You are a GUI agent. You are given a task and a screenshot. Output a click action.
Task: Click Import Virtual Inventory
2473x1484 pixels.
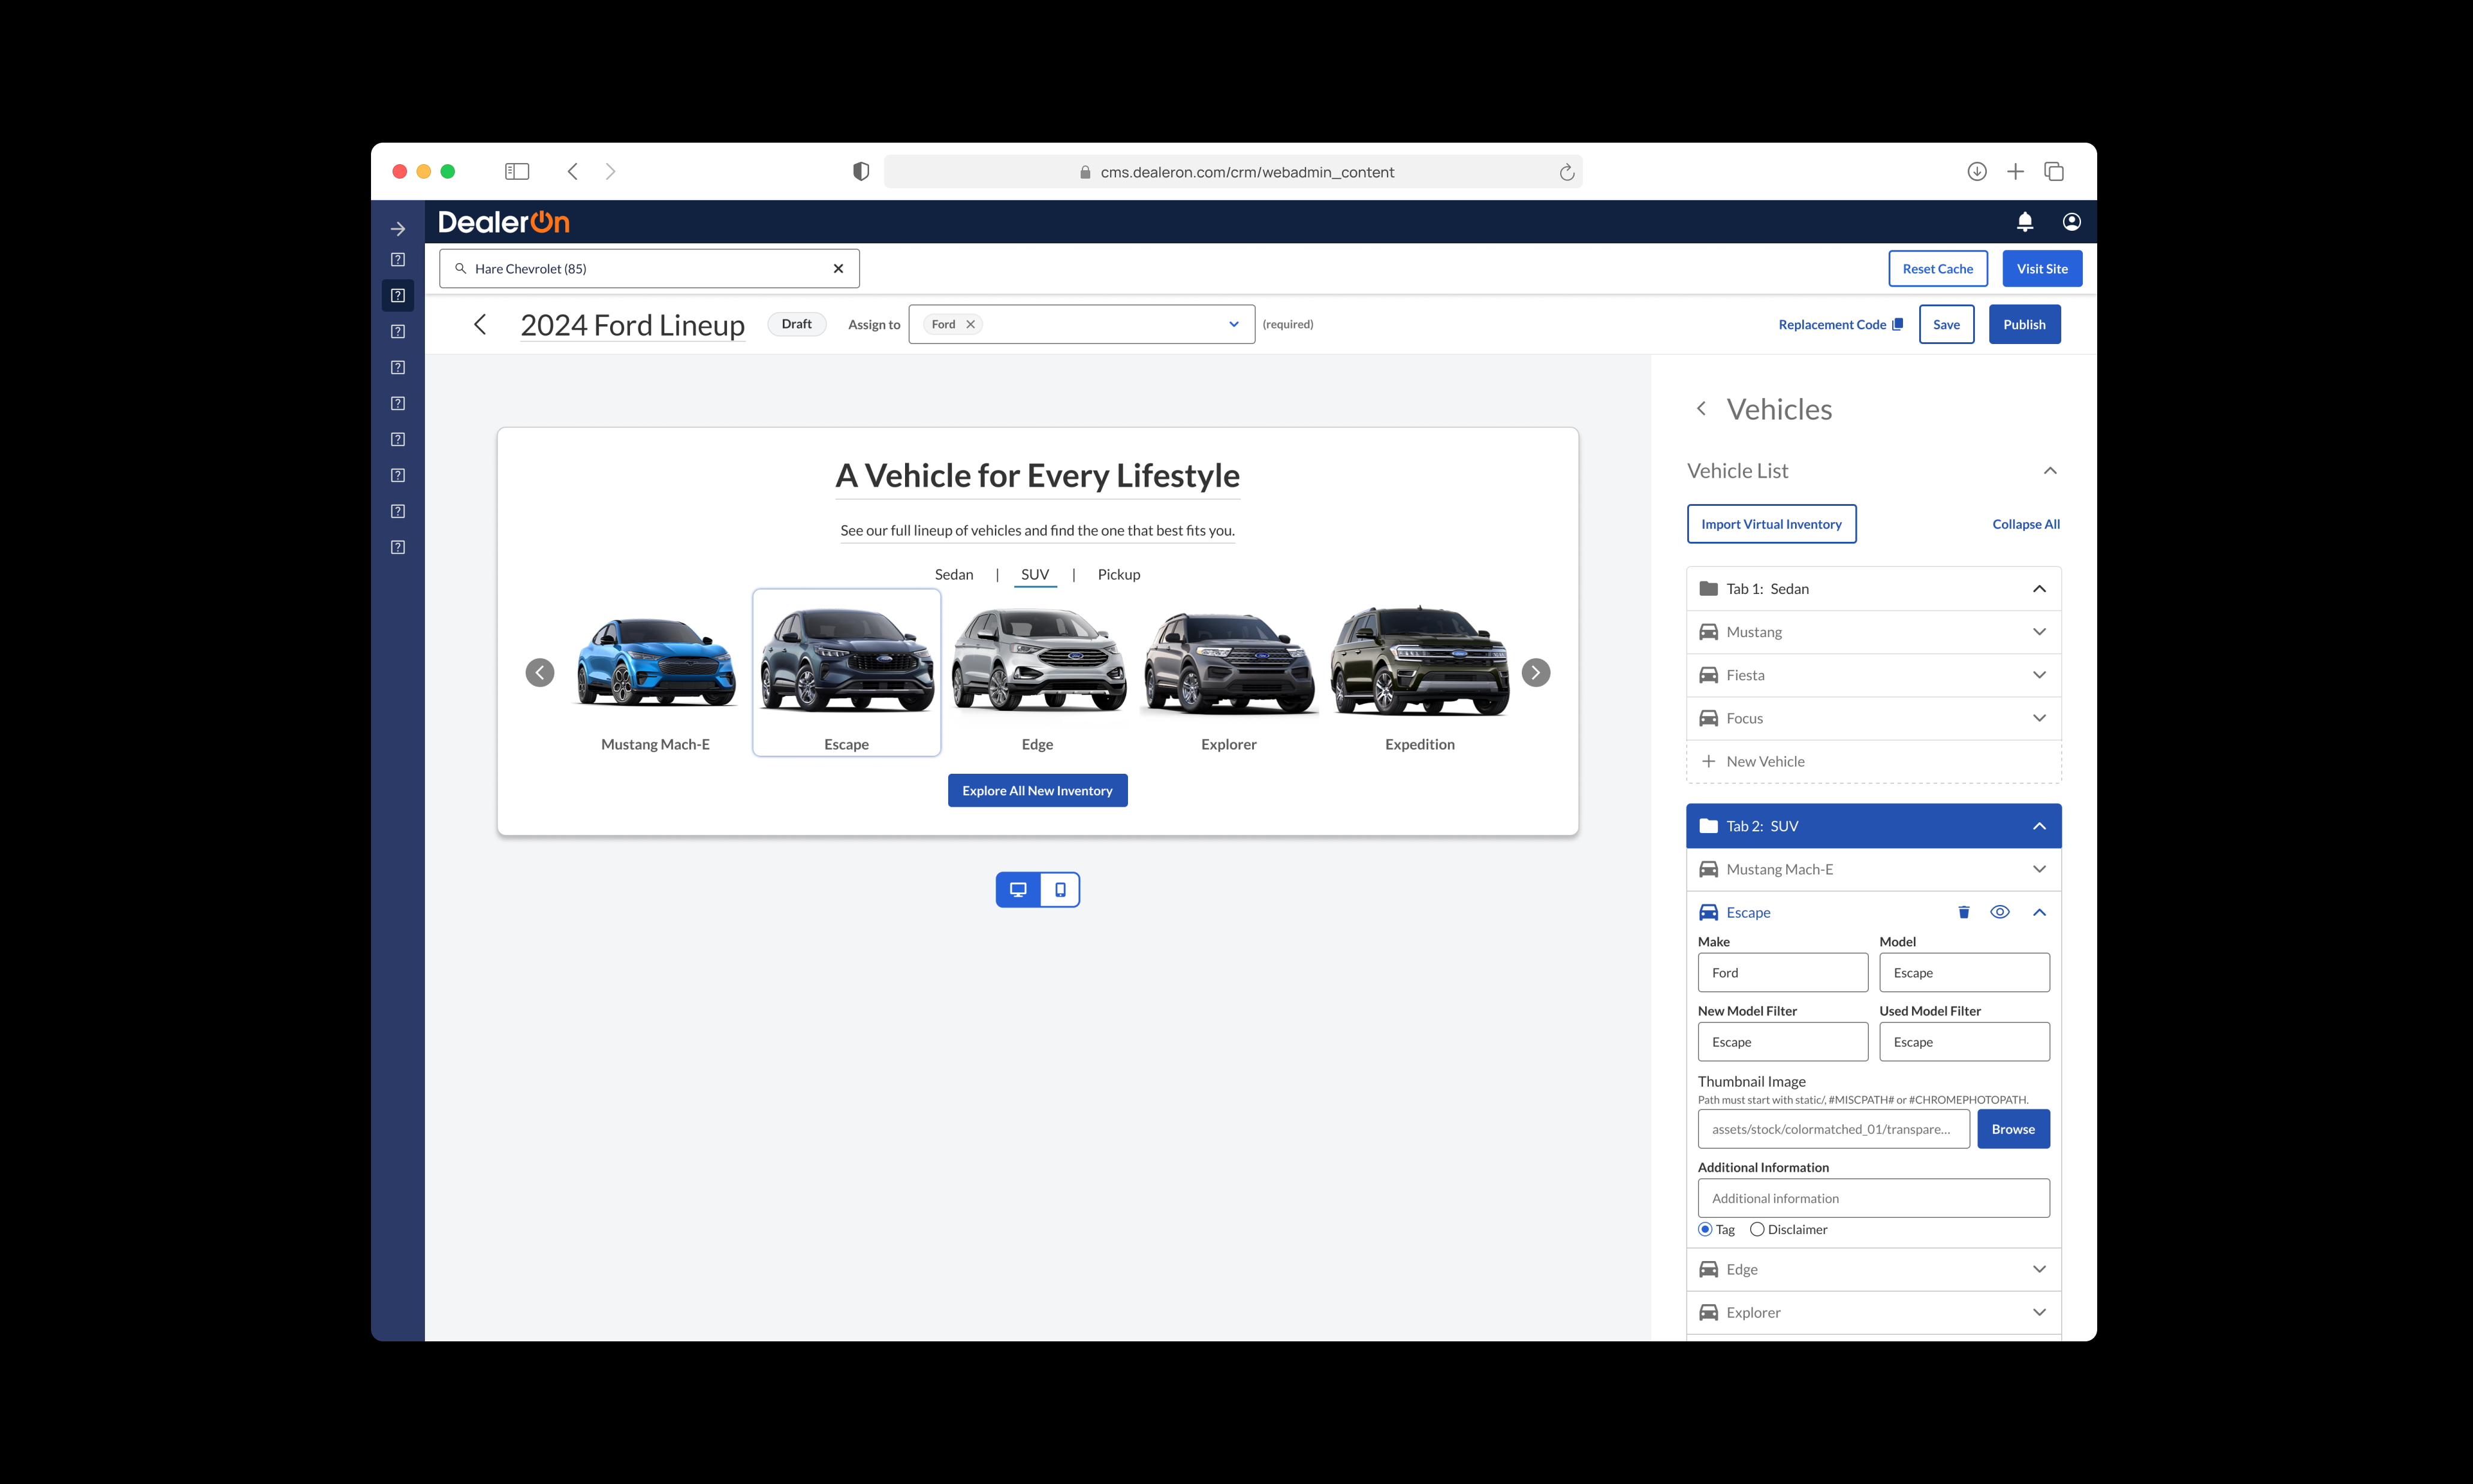1771,524
